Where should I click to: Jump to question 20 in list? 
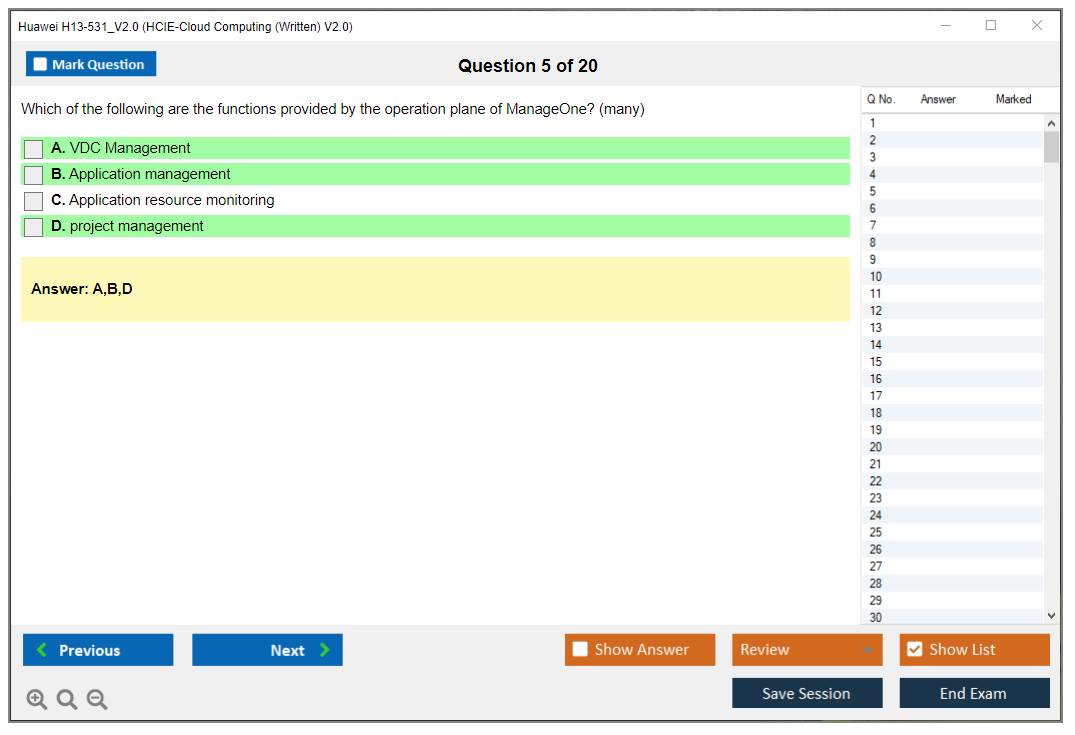coord(876,447)
